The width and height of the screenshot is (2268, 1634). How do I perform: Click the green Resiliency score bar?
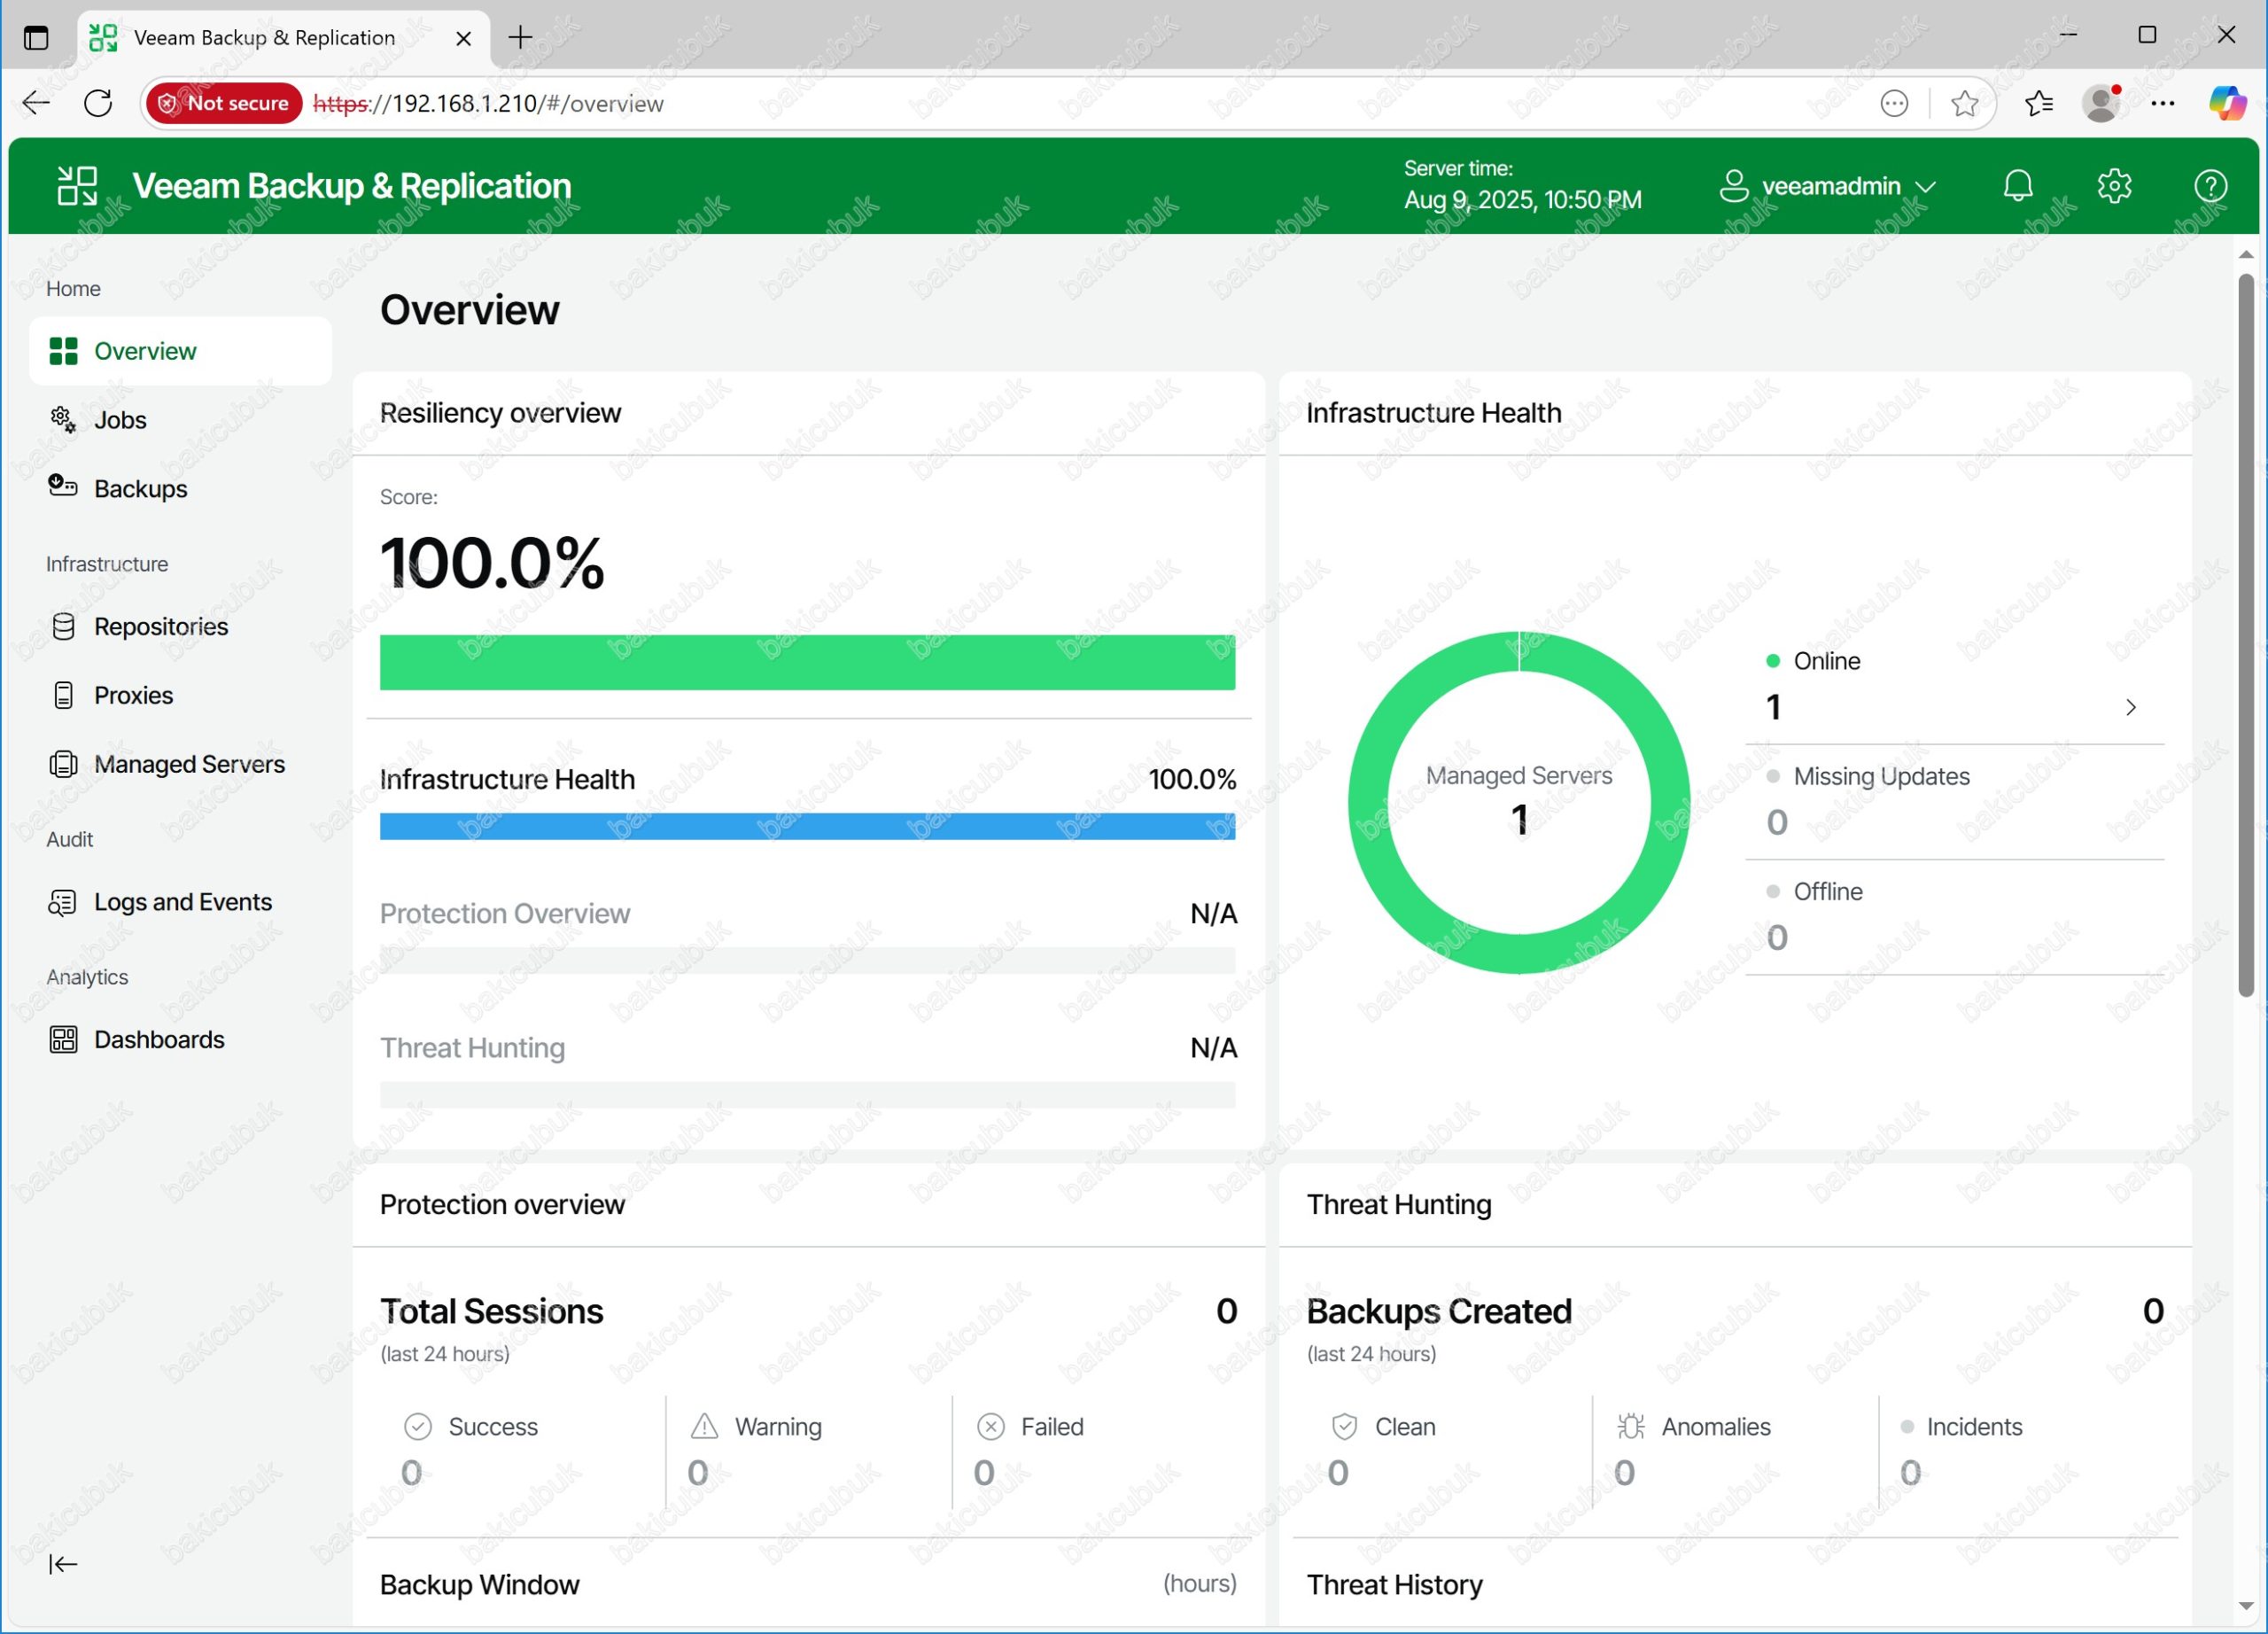807,662
